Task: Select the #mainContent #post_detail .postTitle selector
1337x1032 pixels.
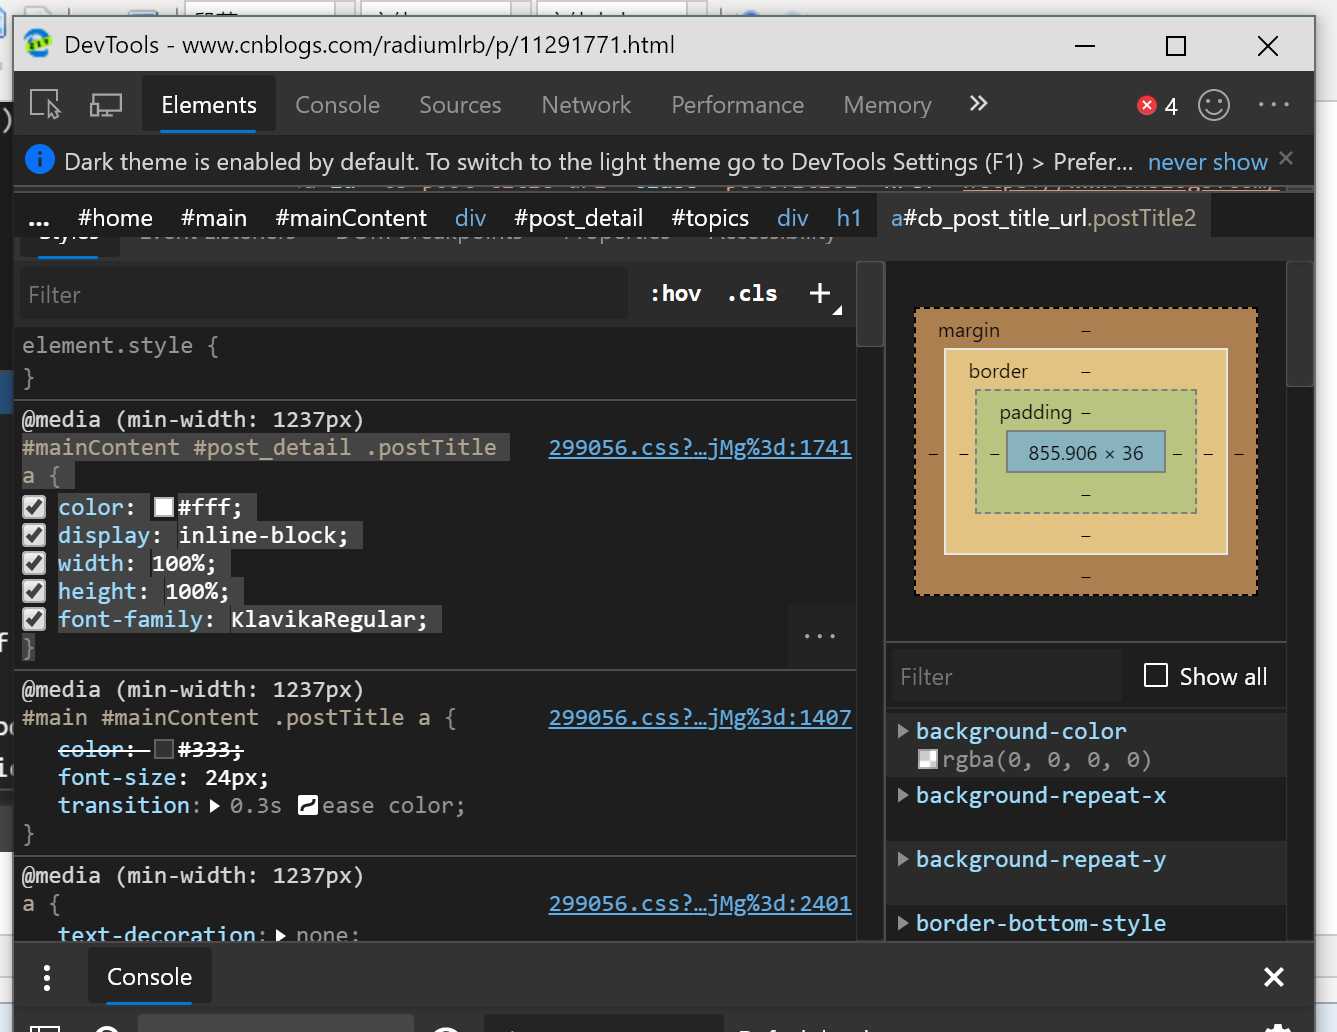Action: pos(259,448)
